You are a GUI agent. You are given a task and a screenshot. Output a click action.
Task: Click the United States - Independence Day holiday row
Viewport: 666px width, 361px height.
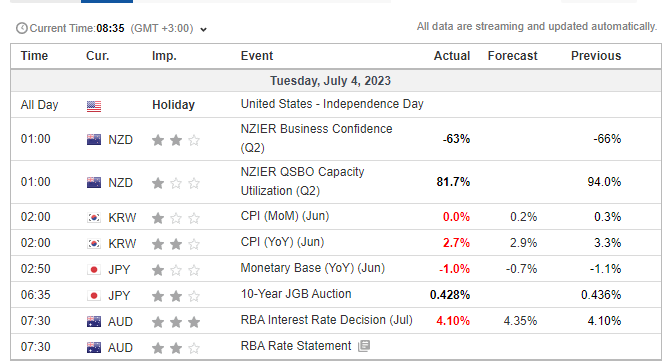[336, 104]
